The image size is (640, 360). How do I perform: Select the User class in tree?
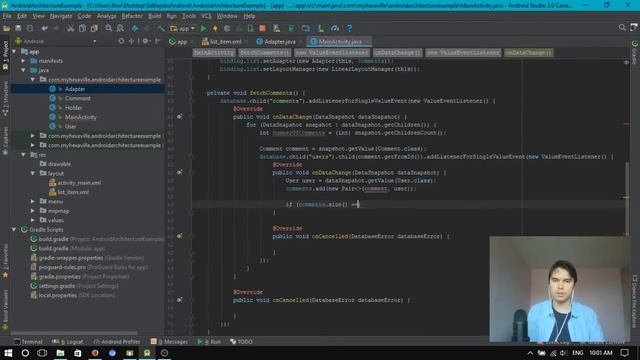pyautogui.click(x=70, y=127)
